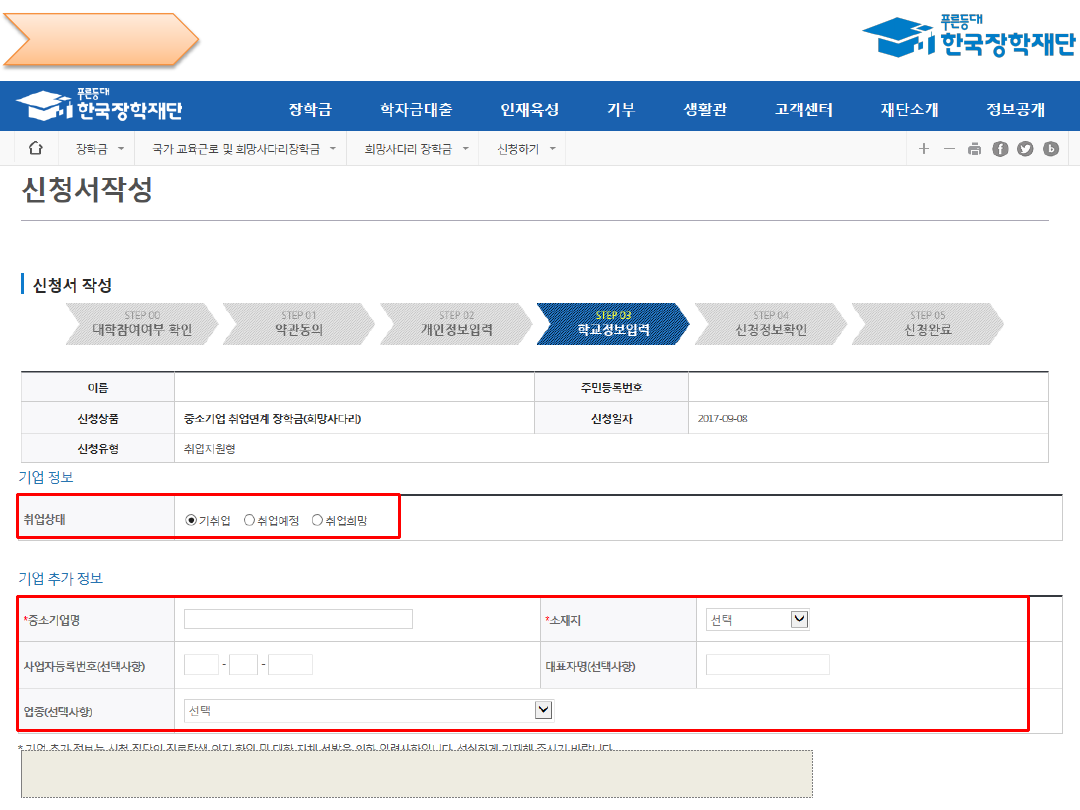Open the 소재지 dropdown
Viewport: 1080px width, 810px height.
[x=757, y=620]
